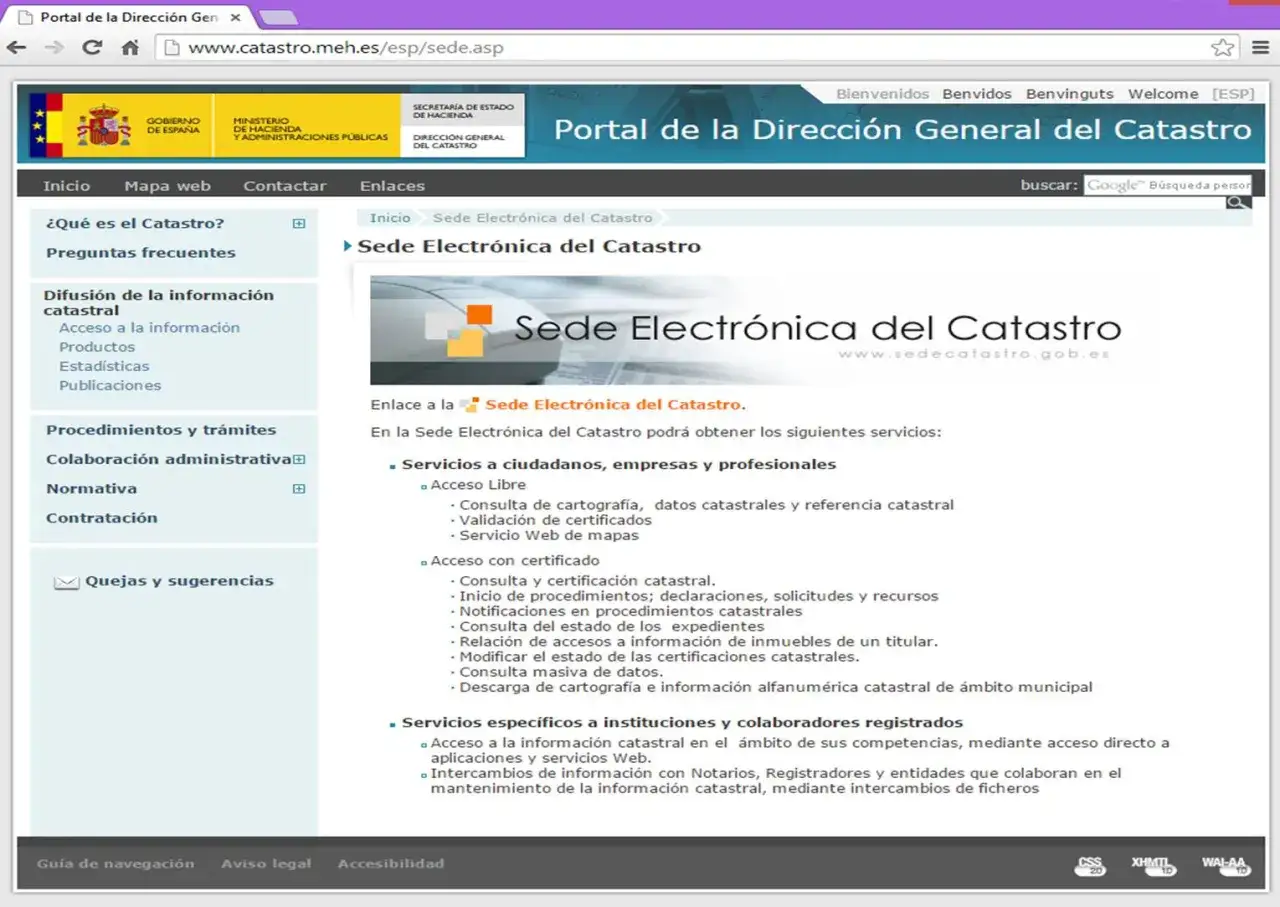Screen dimensions: 1280x907
Task: Click the browser back arrow
Action: click(17, 47)
